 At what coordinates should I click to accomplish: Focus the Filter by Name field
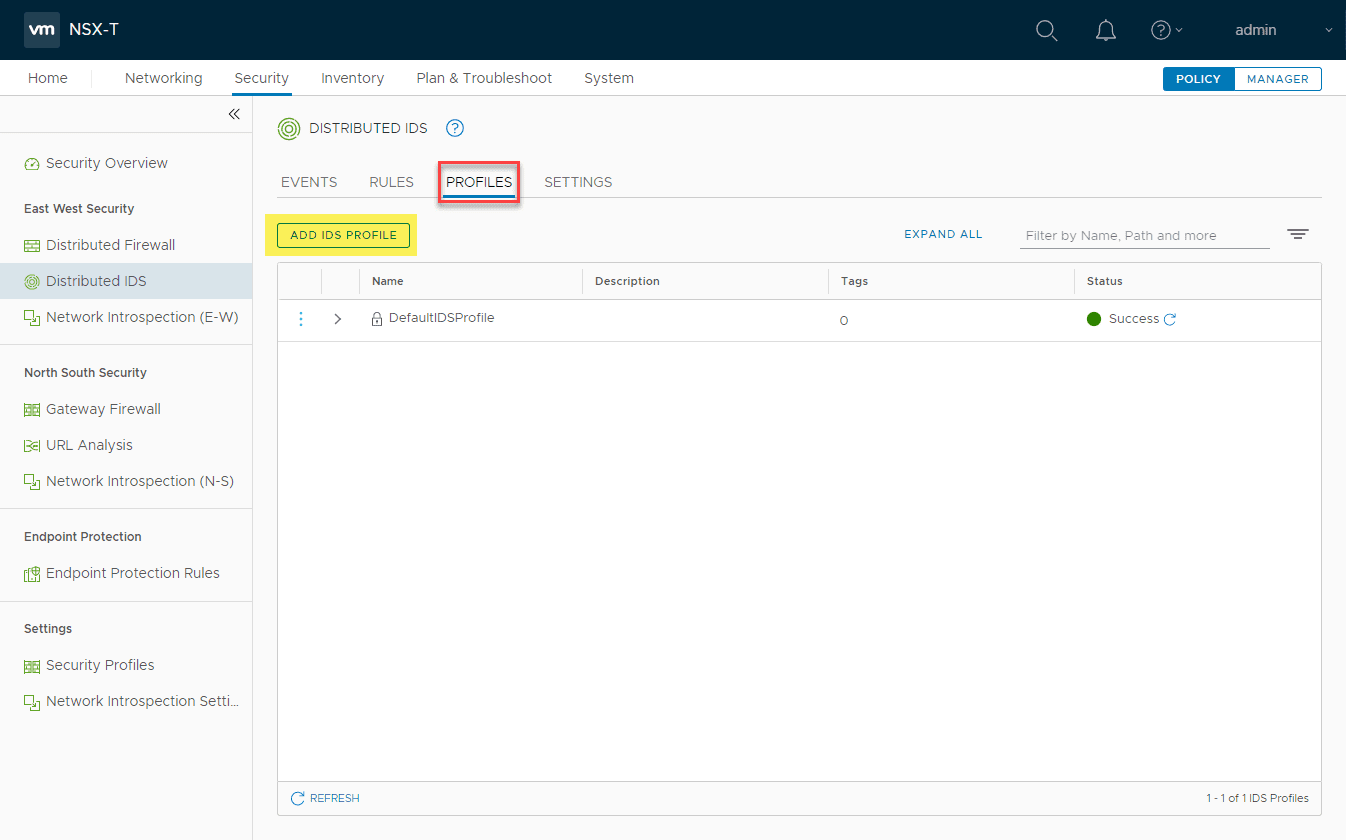(1145, 236)
